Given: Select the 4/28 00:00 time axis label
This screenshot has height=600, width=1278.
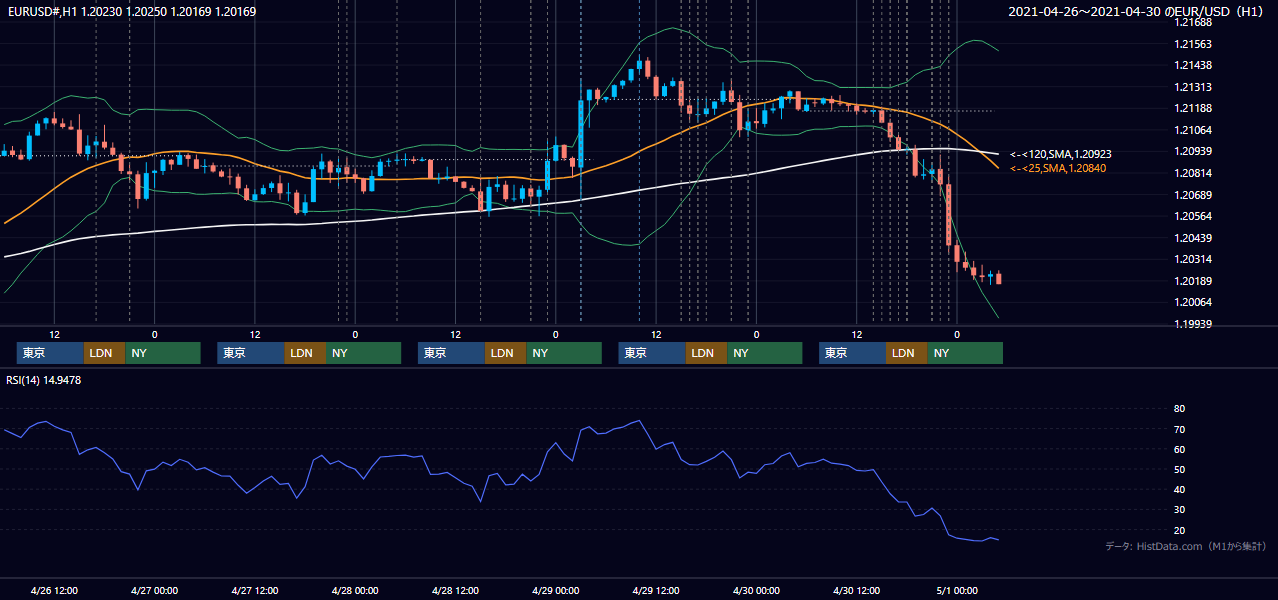Looking at the screenshot, I should pos(355,591).
